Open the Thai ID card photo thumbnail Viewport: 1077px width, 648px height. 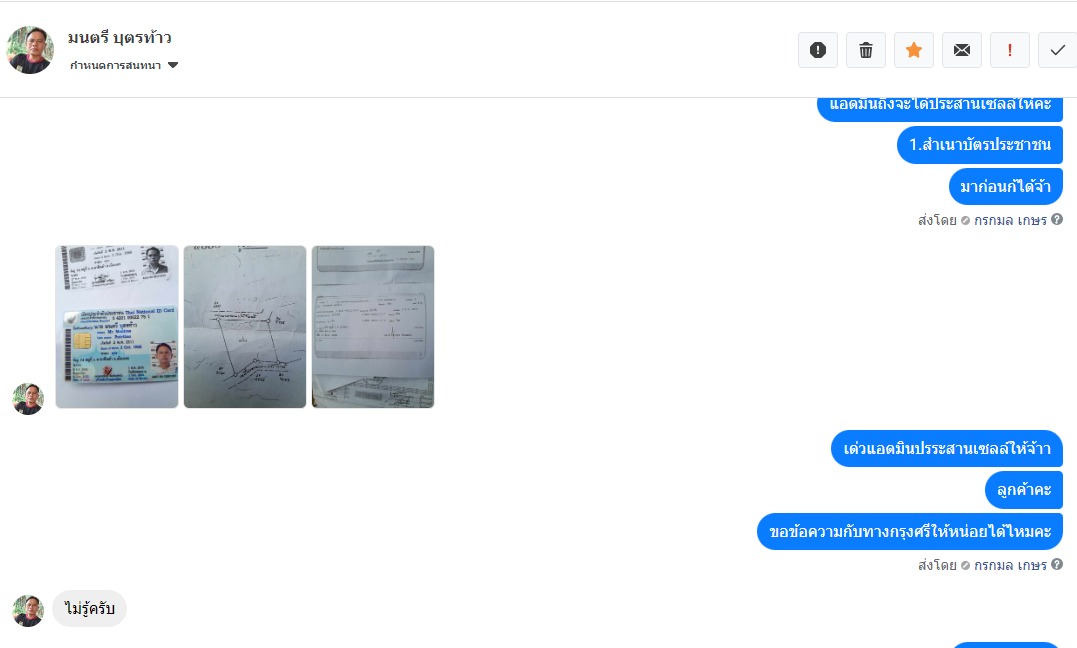[117, 326]
